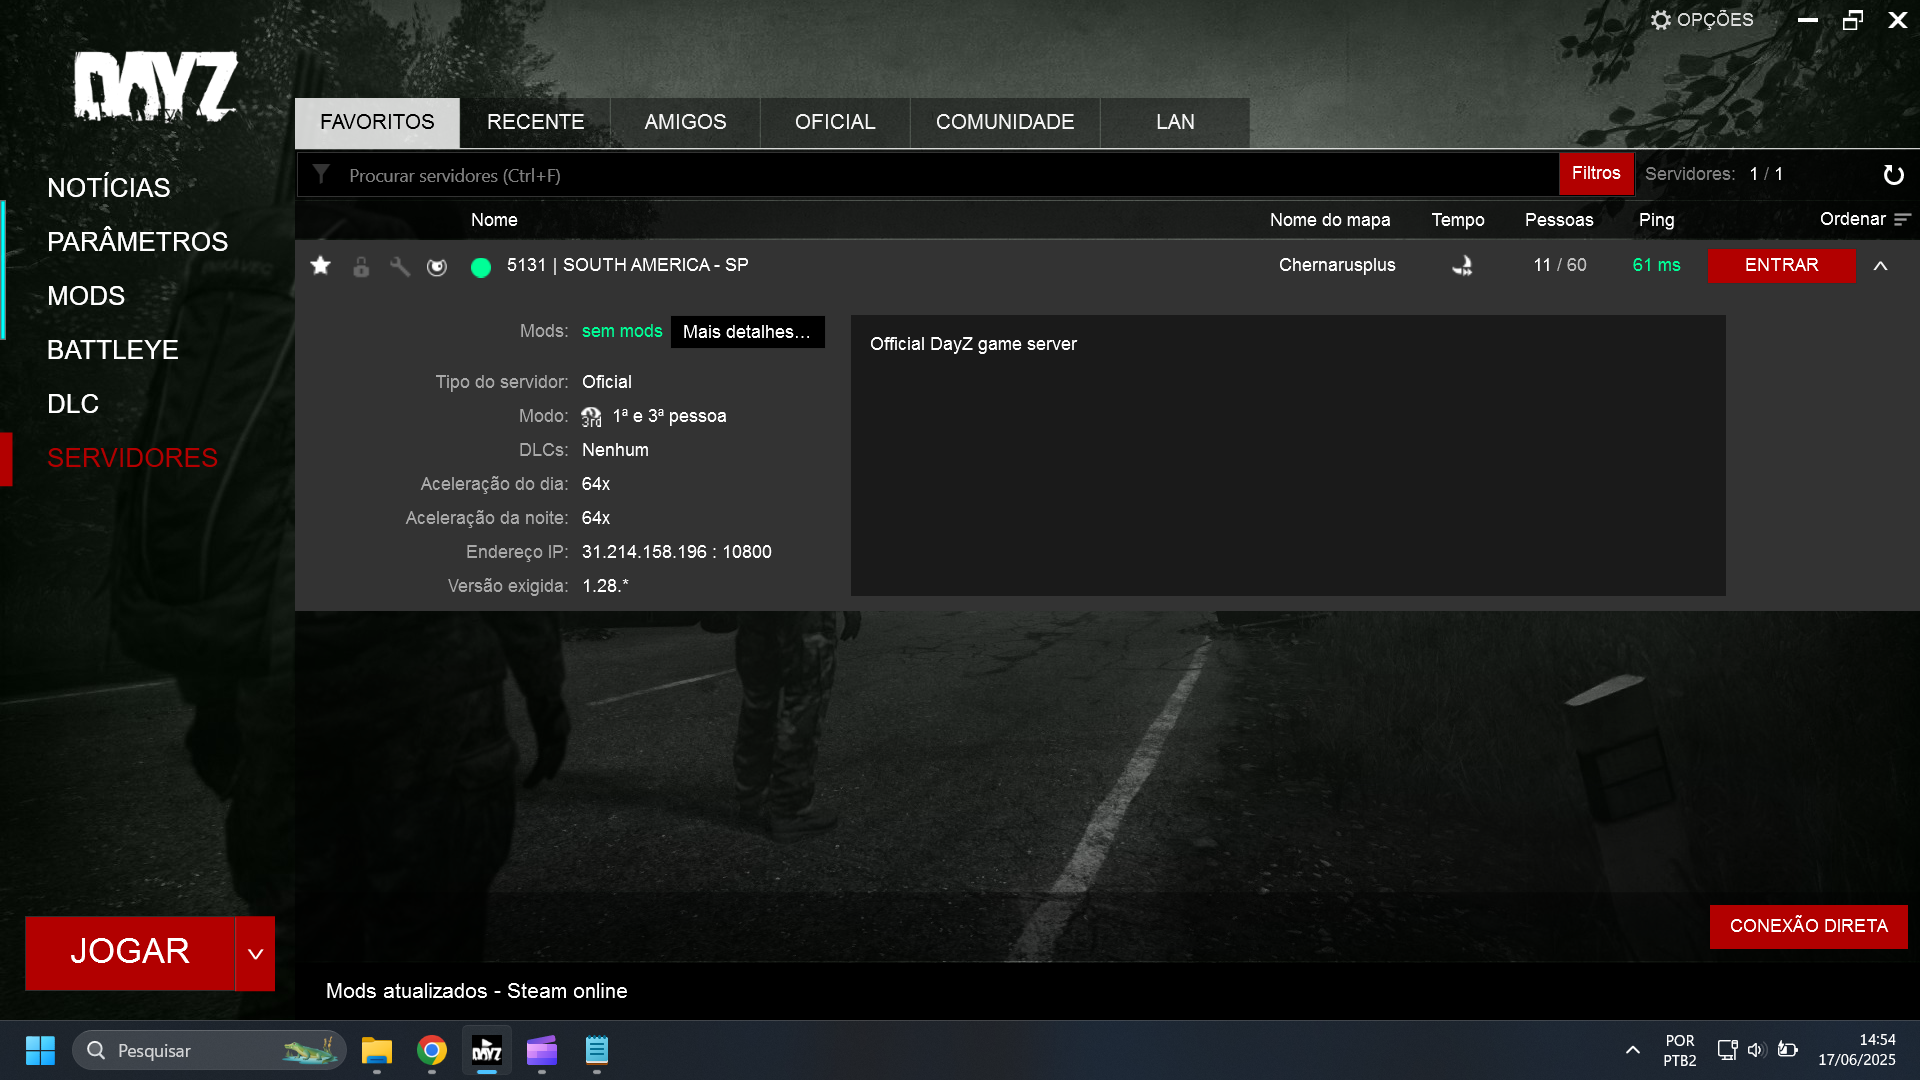This screenshot has width=1920, height=1080.
Task: Click the green sem mods text
Action: 622,331
